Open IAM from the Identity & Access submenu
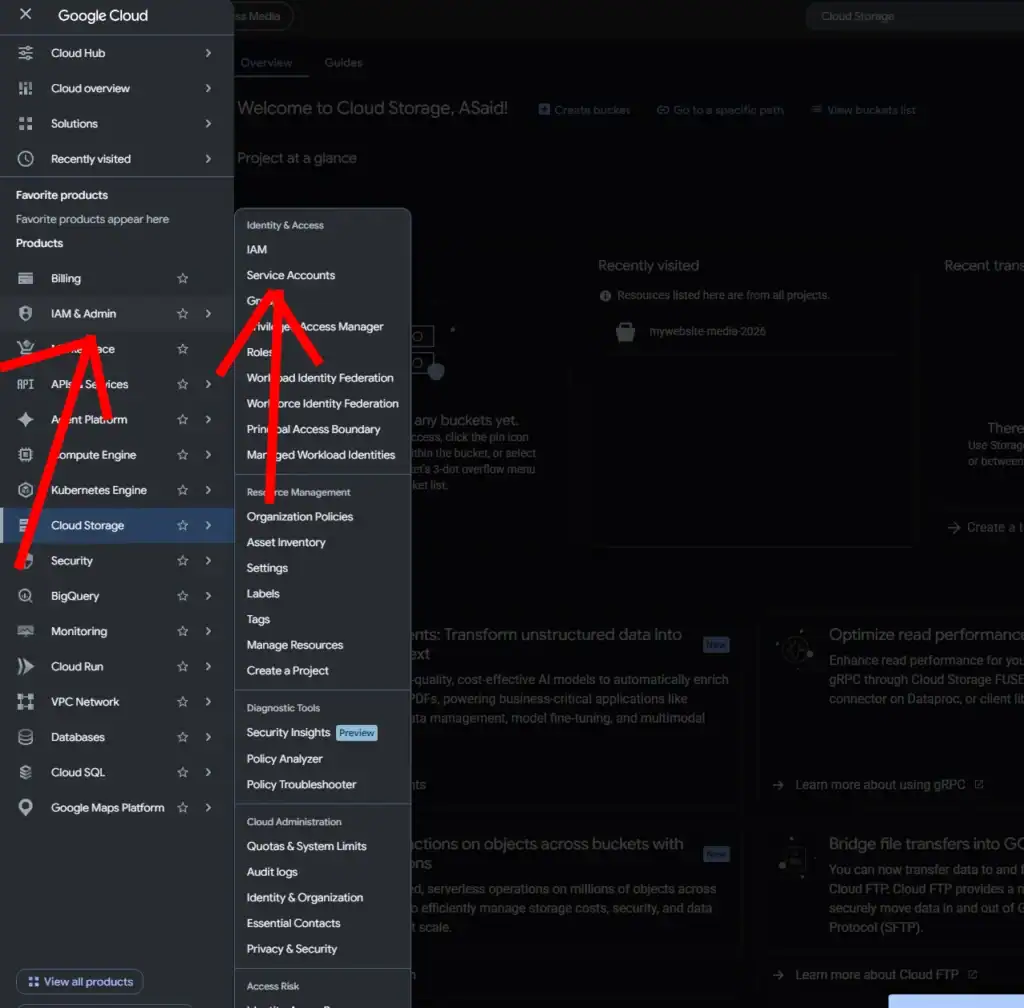 257,249
